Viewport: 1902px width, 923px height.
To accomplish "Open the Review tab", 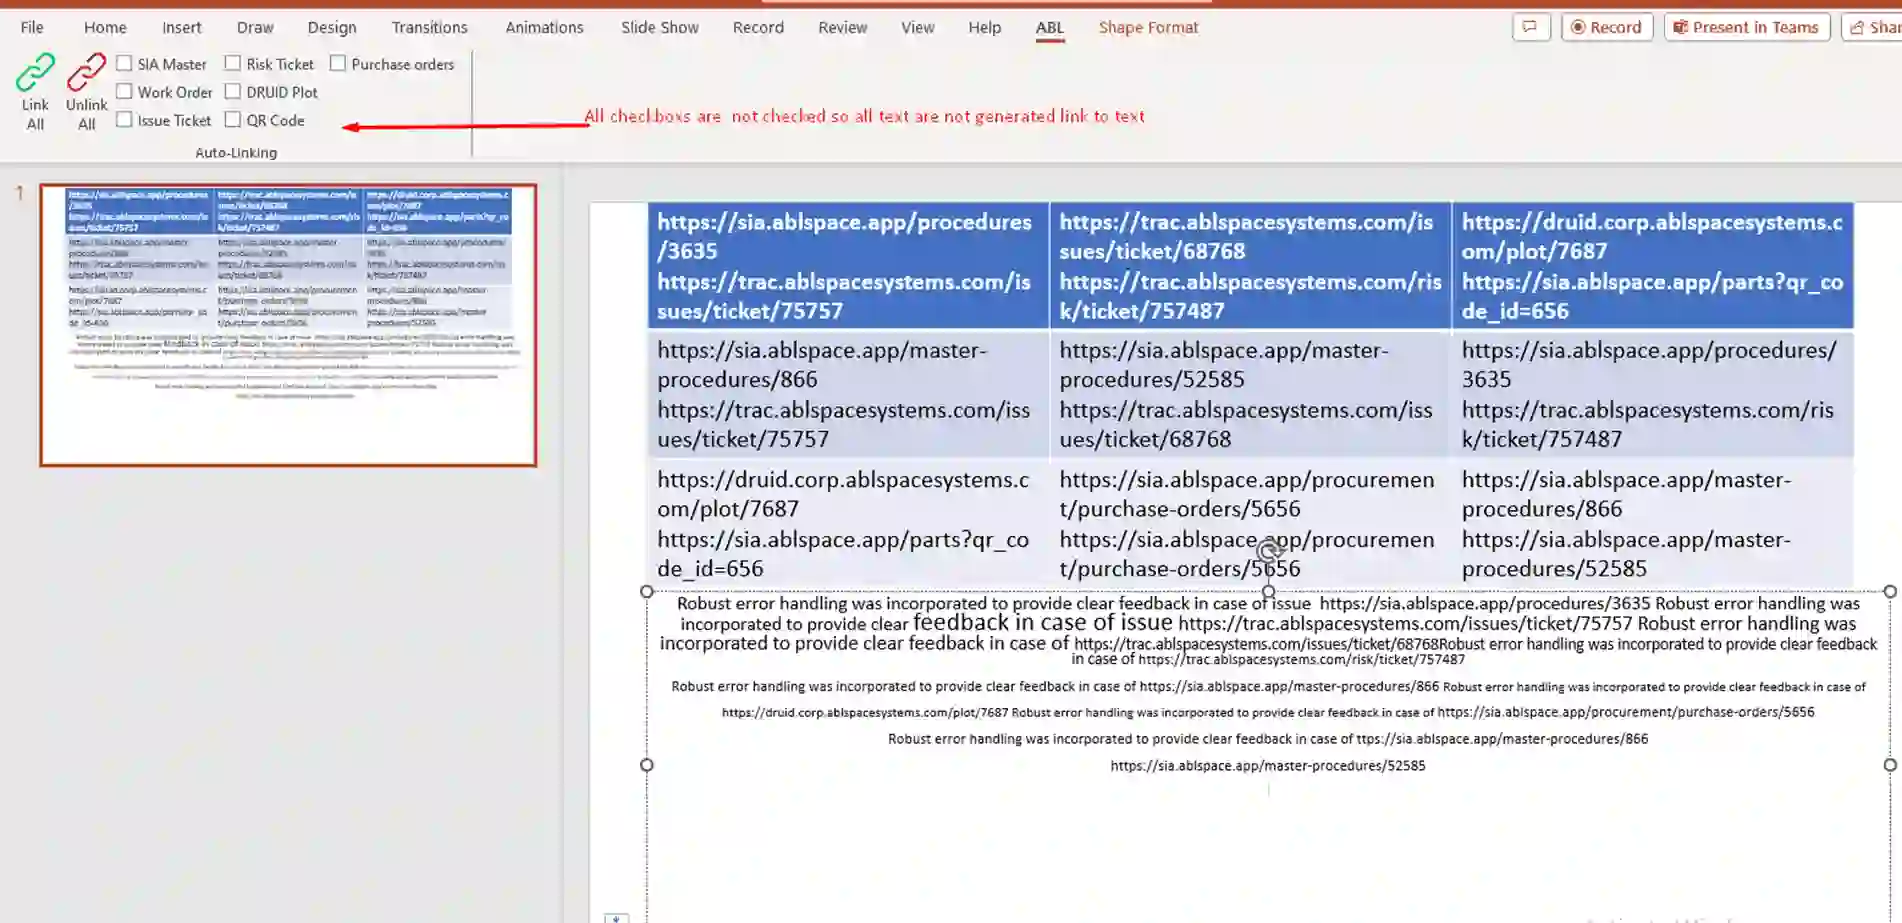I will click(843, 27).
